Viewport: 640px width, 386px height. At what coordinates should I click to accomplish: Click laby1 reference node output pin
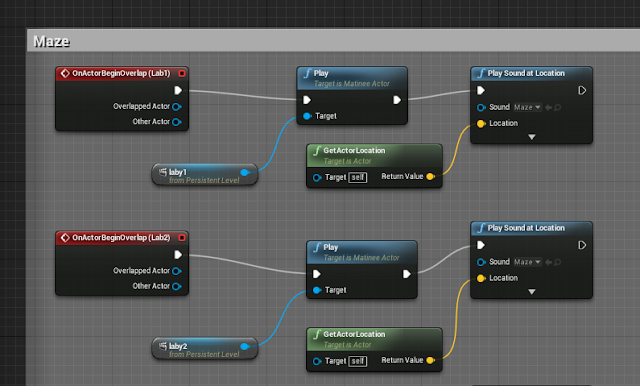click(x=244, y=173)
